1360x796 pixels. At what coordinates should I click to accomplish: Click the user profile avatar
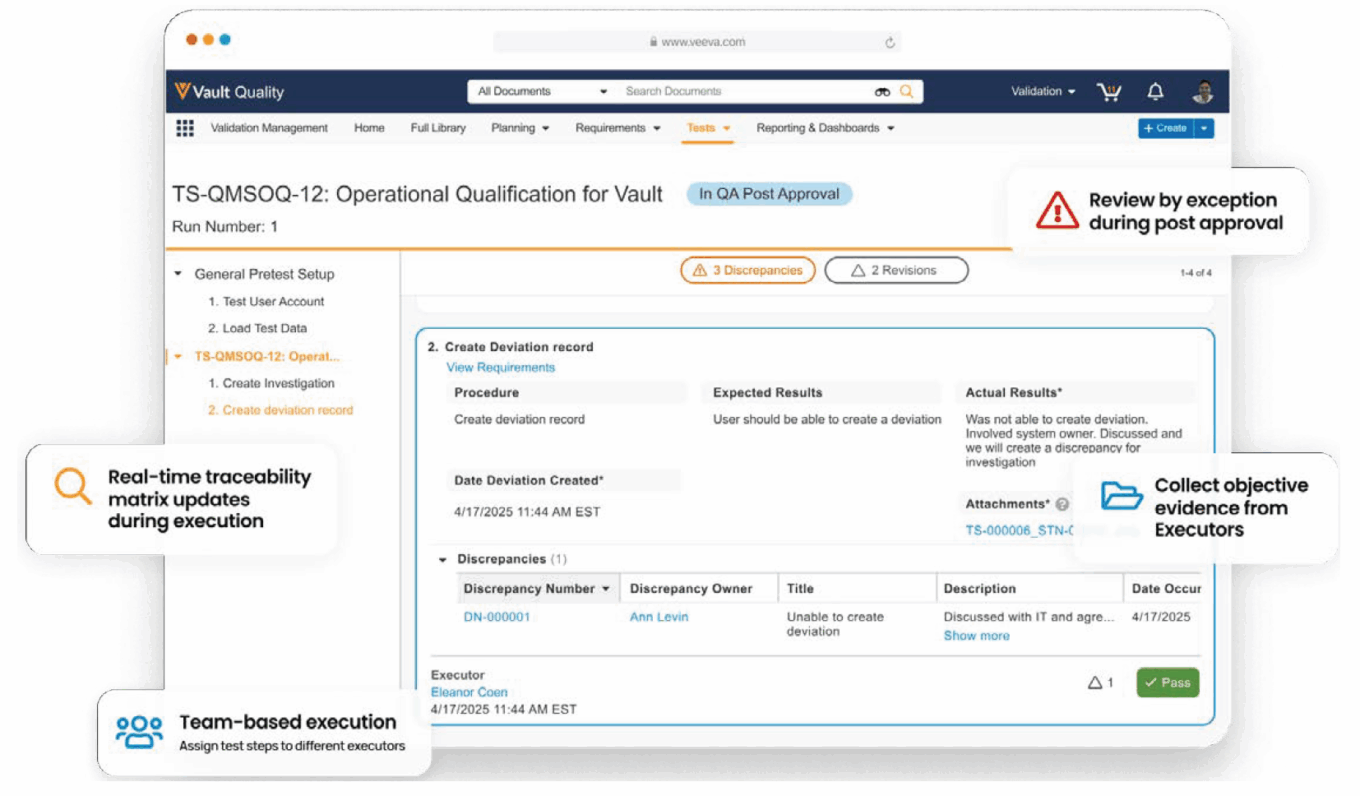click(x=1203, y=92)
